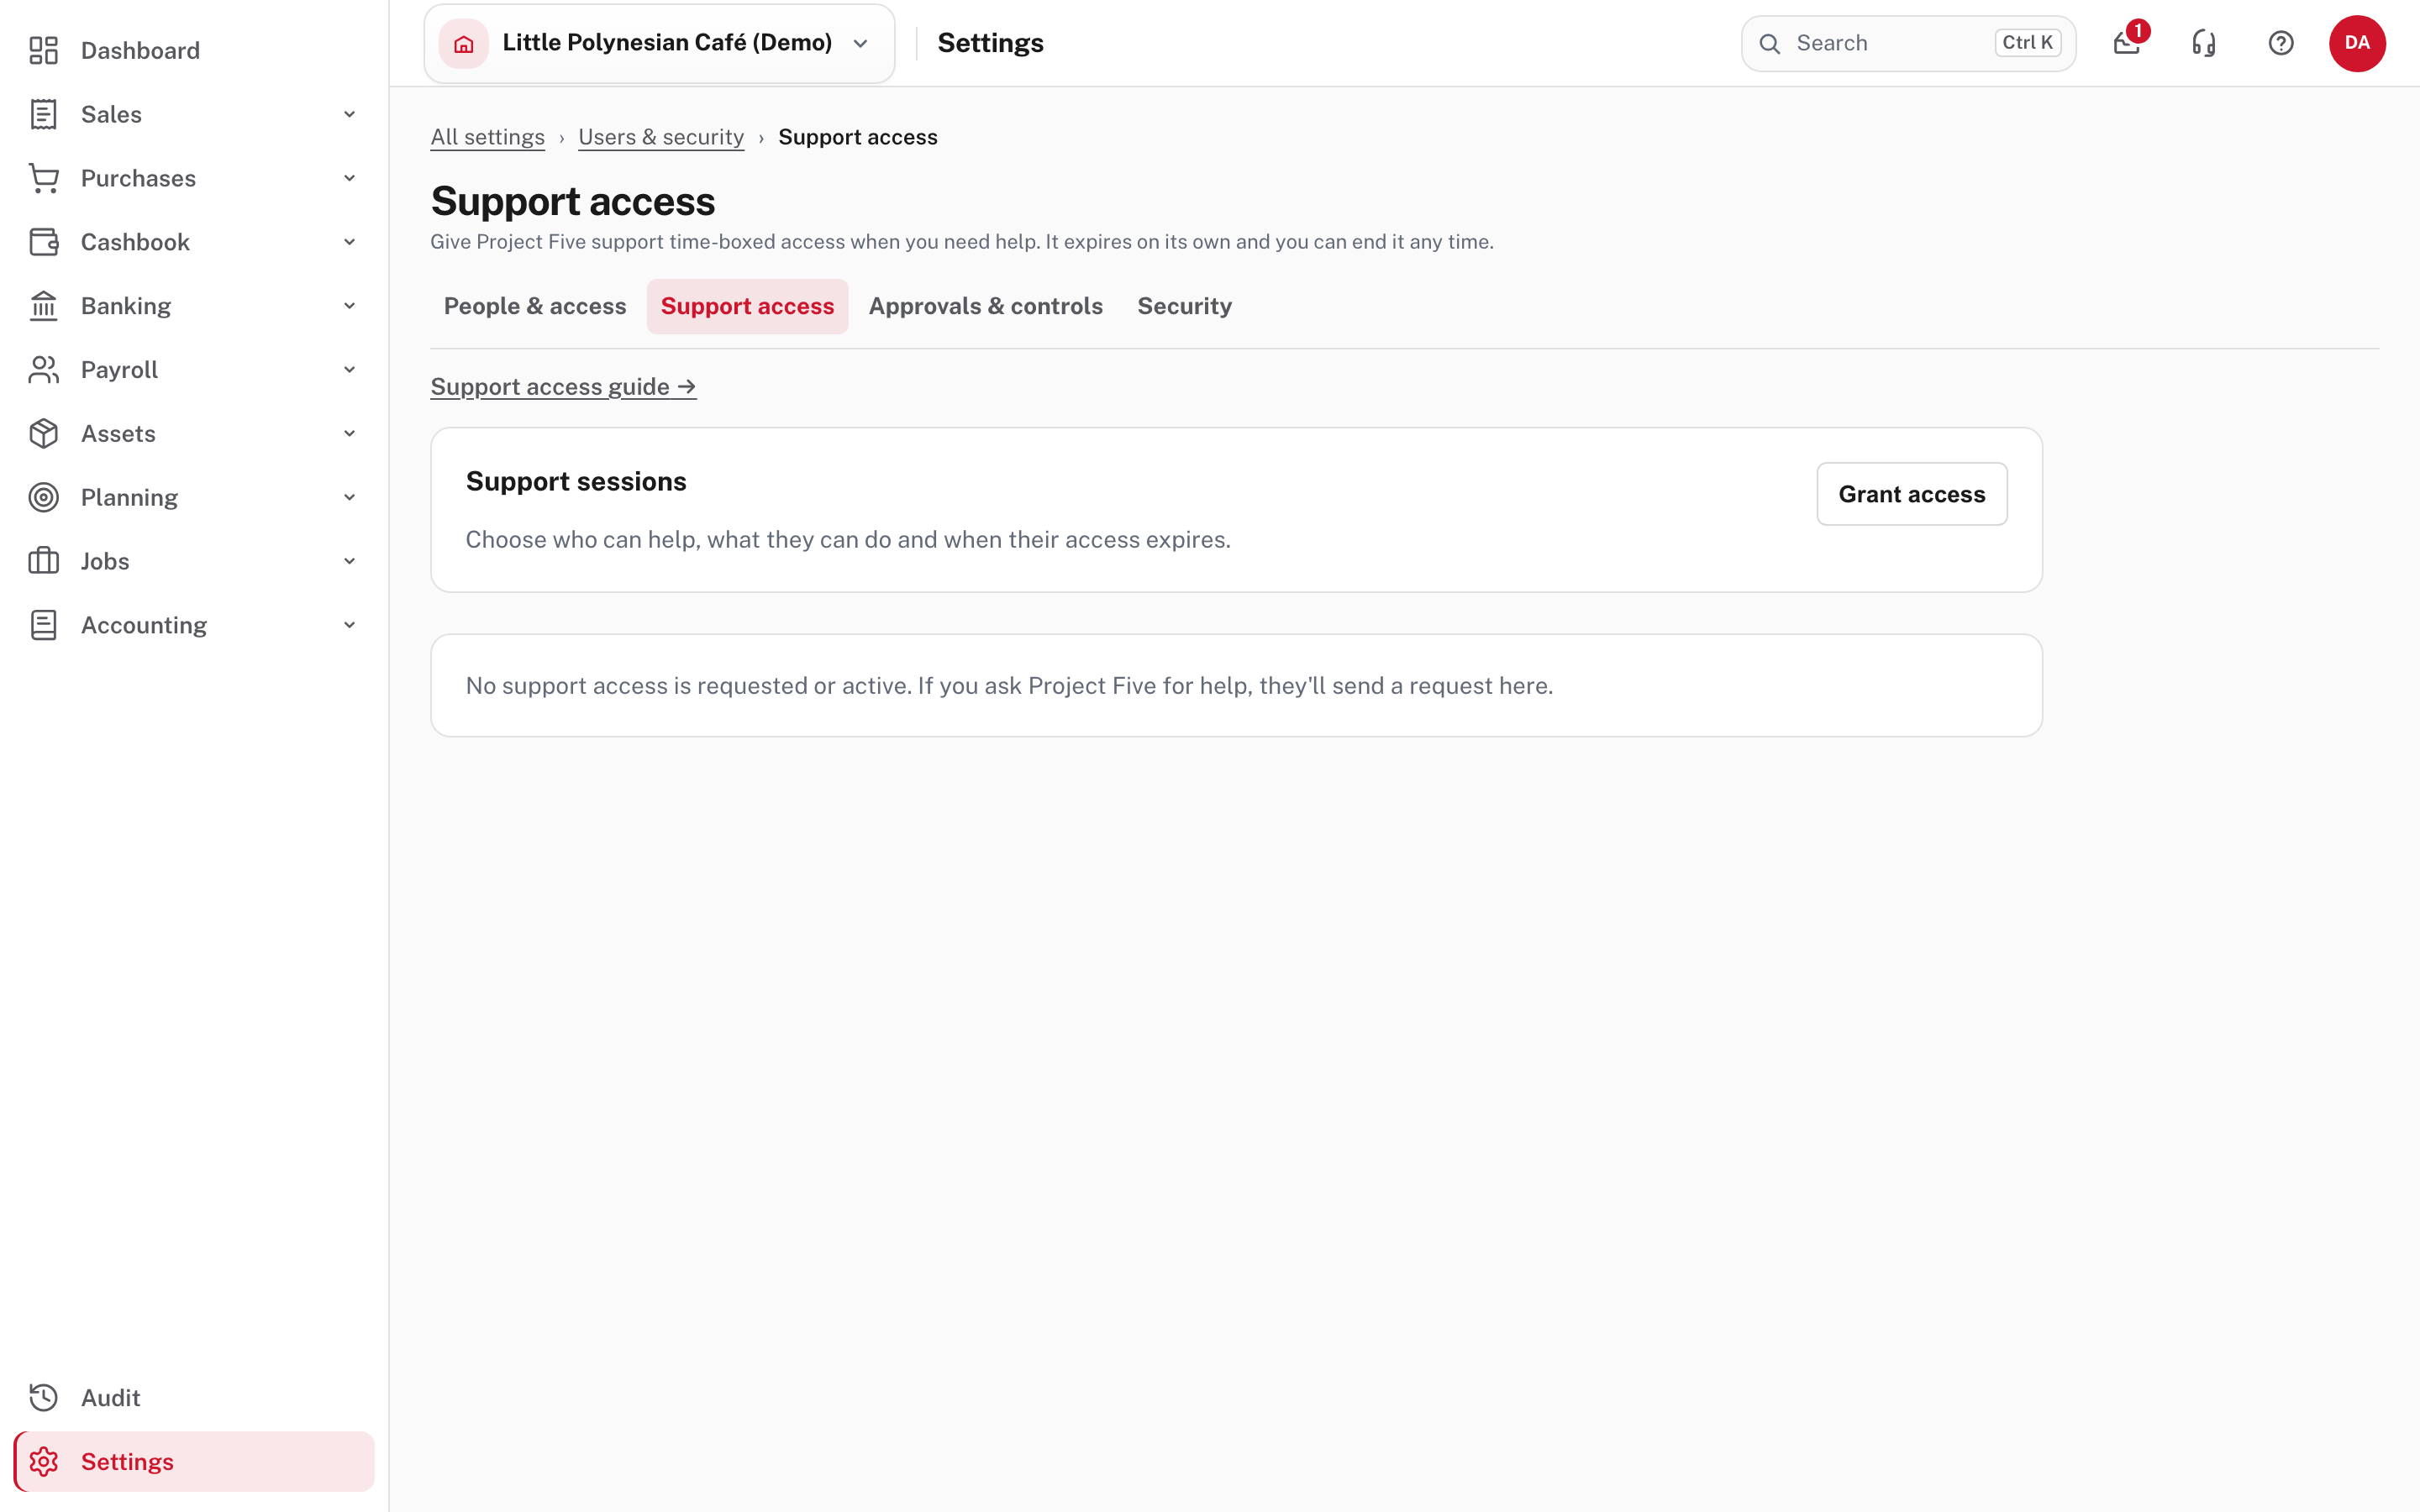Screen dimensions: 2420x1512
Task: Open the DA user avatar menu
Action: [x=2358, y=43]
